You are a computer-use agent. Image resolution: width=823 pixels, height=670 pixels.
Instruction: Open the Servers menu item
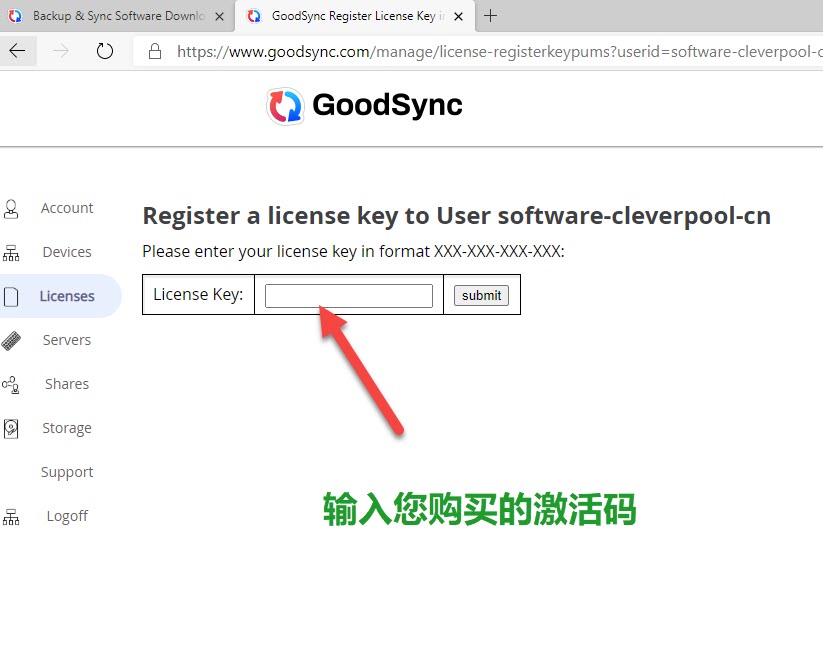(67, 341)
